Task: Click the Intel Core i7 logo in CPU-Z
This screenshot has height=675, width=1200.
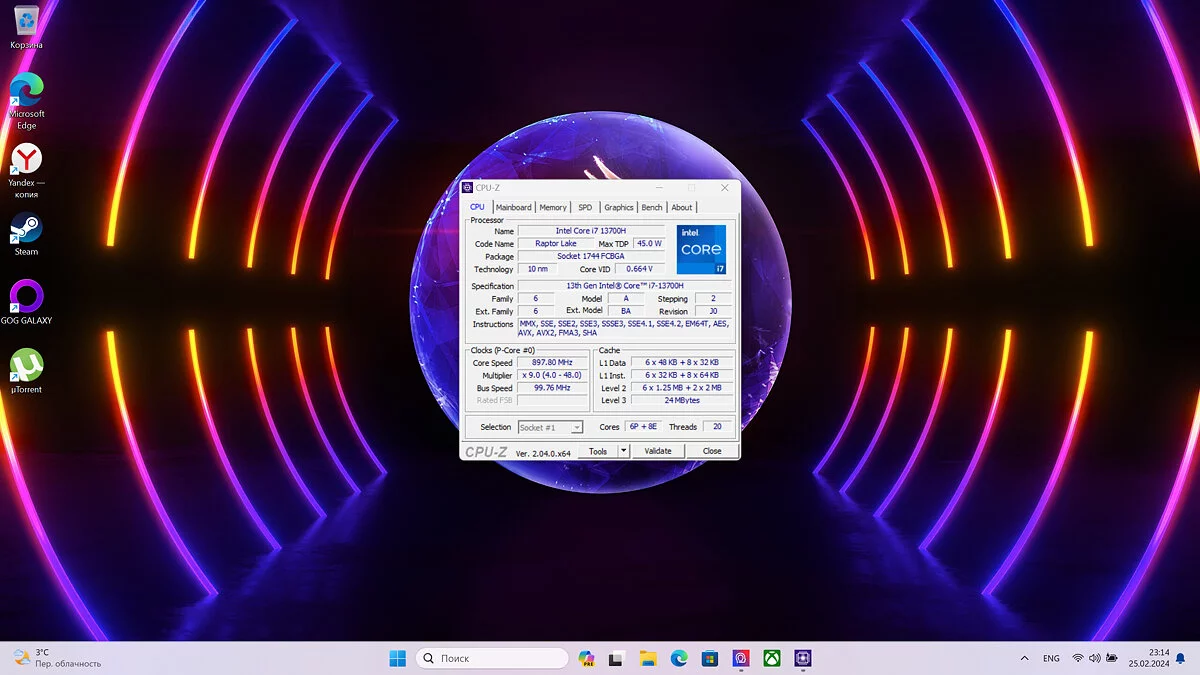Action: 701,249
